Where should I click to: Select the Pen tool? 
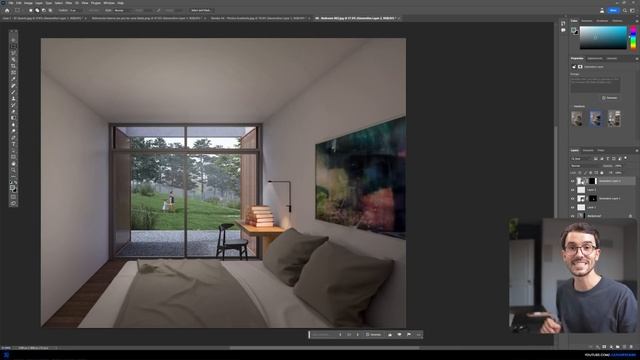point(13,138)
